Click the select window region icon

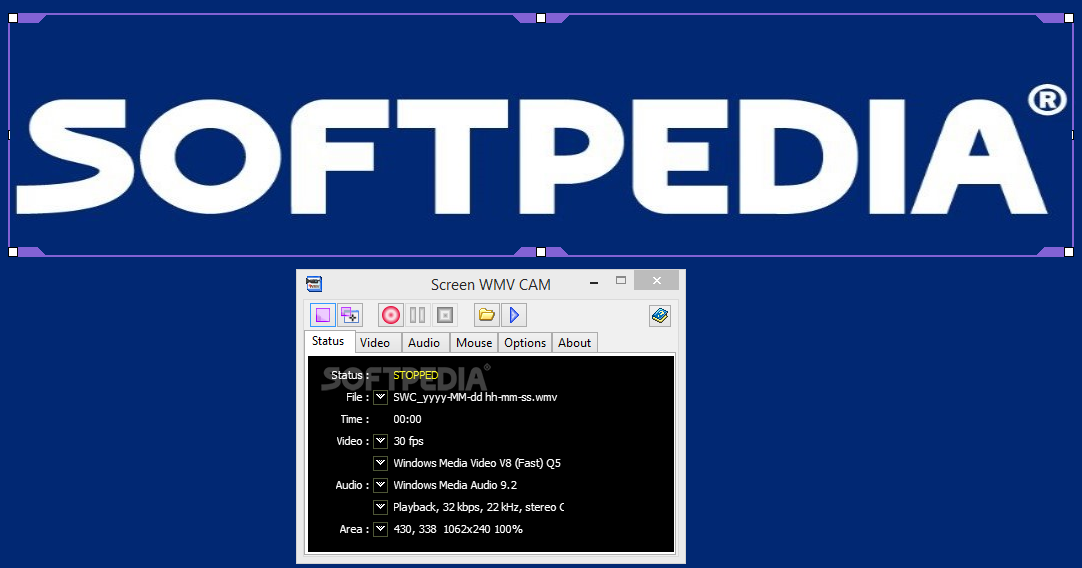351,315
